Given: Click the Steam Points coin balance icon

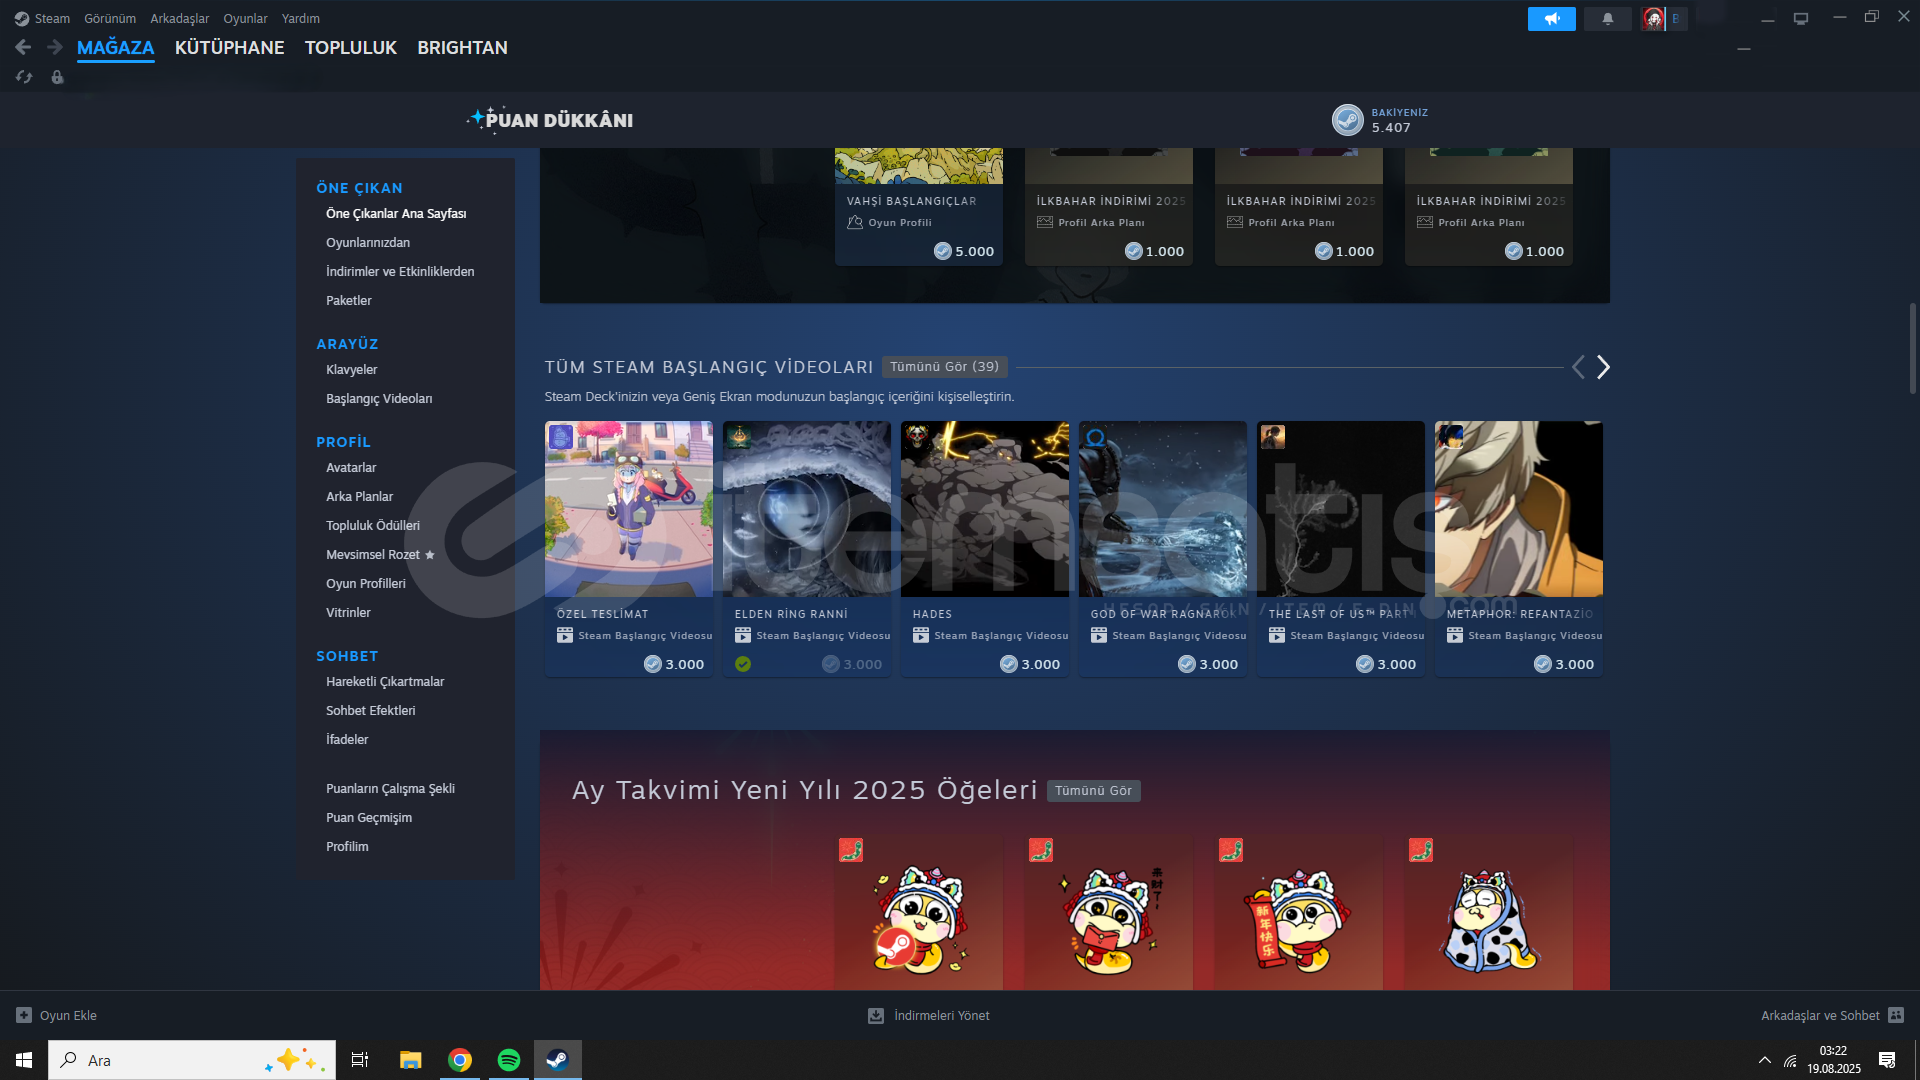Looking at the screenshot, I should [x=1347, y=120].
